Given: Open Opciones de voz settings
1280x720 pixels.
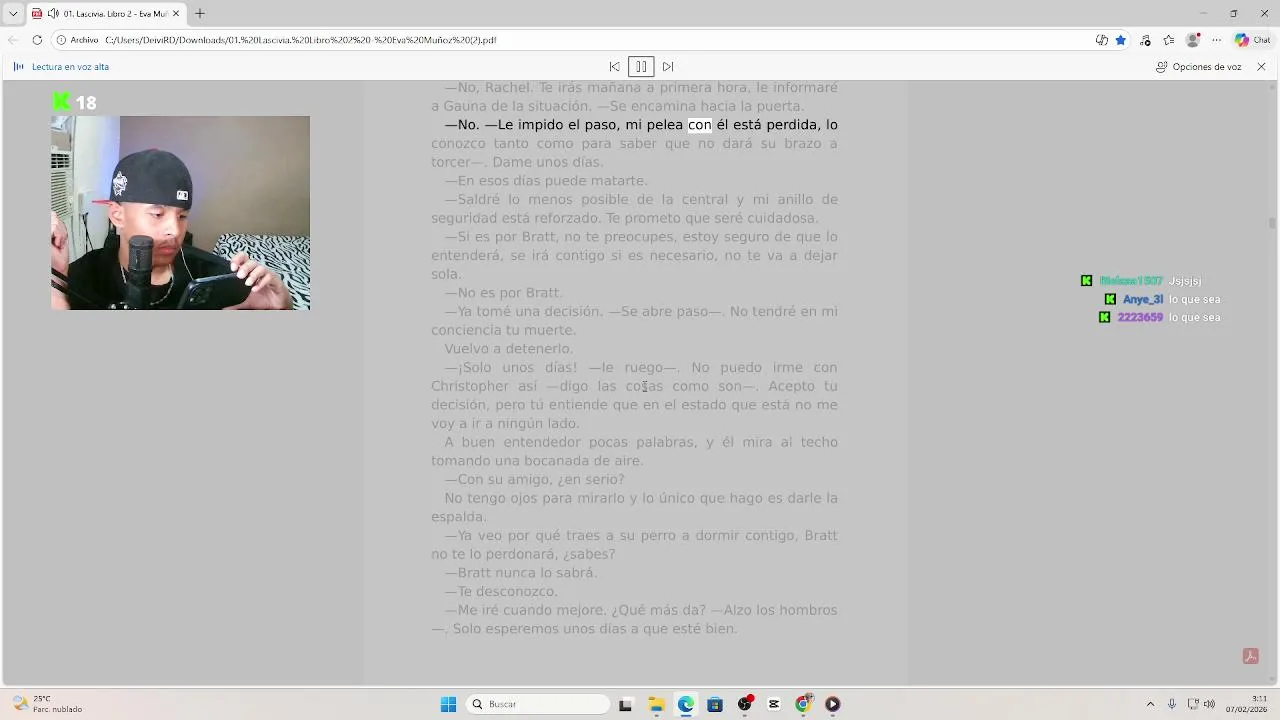Looking at the screenshot, I should pos(1199,67).
